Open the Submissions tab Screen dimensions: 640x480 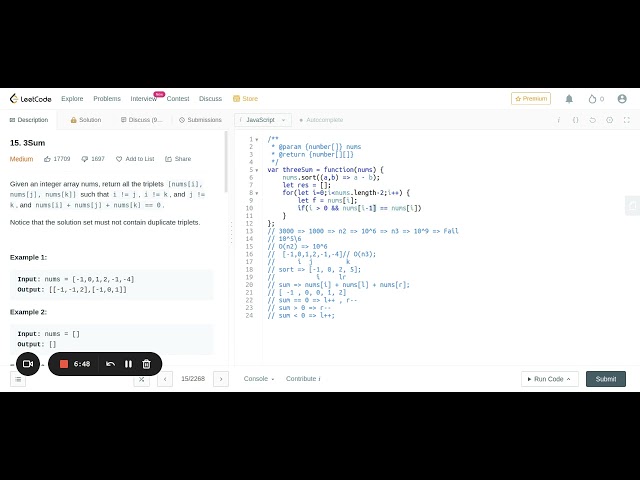tap(200, 120)
